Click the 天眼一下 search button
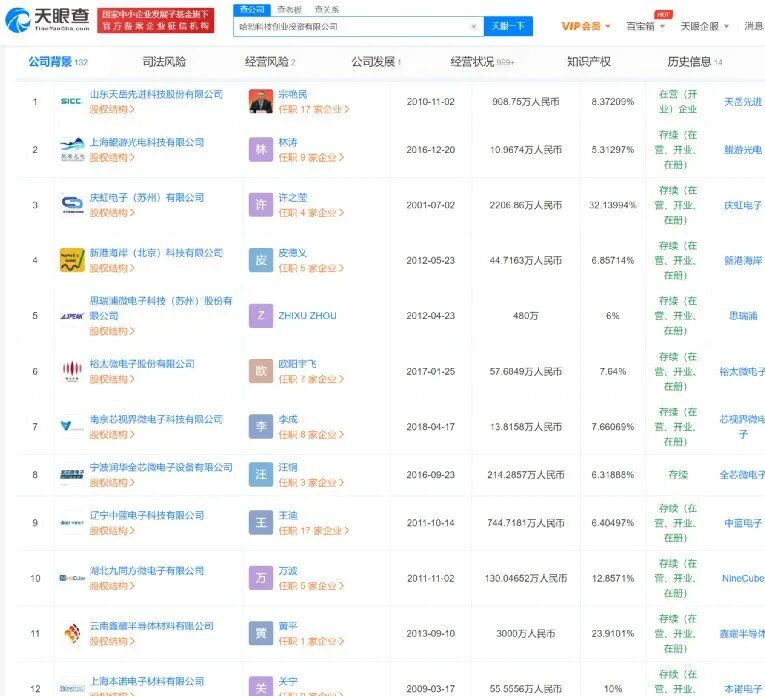Screen dimensions: 765x696 (x=508, y=26)
